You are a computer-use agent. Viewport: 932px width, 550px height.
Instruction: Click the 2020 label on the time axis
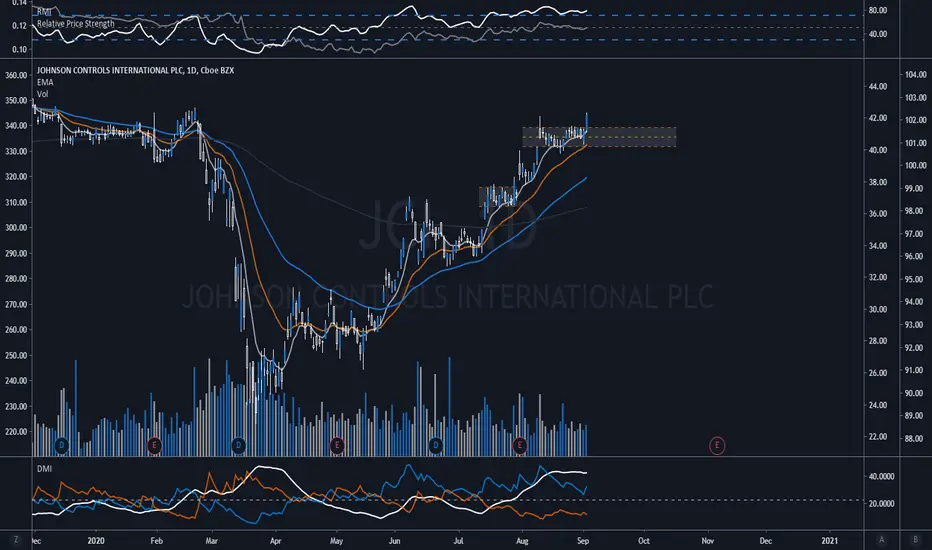(x=96, y=540)
